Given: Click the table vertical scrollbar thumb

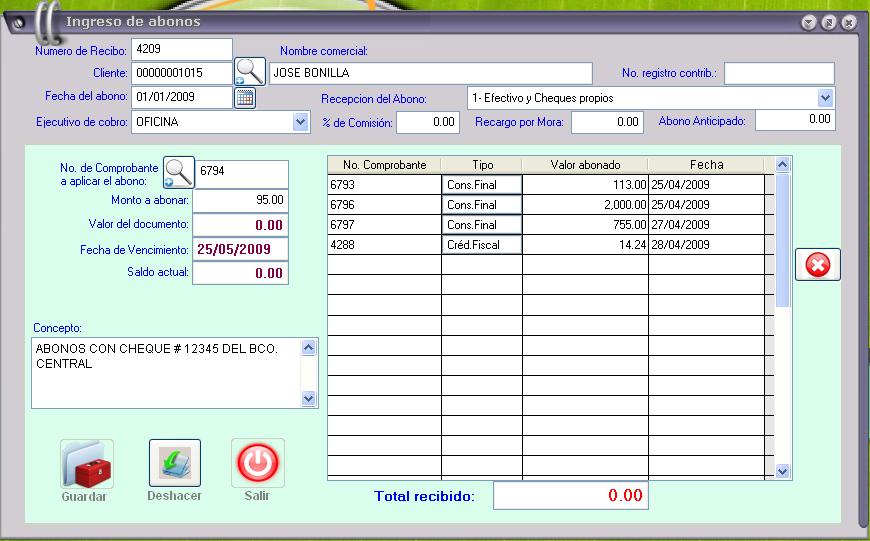Looking at the screenshot, I should tap(782, 240).
